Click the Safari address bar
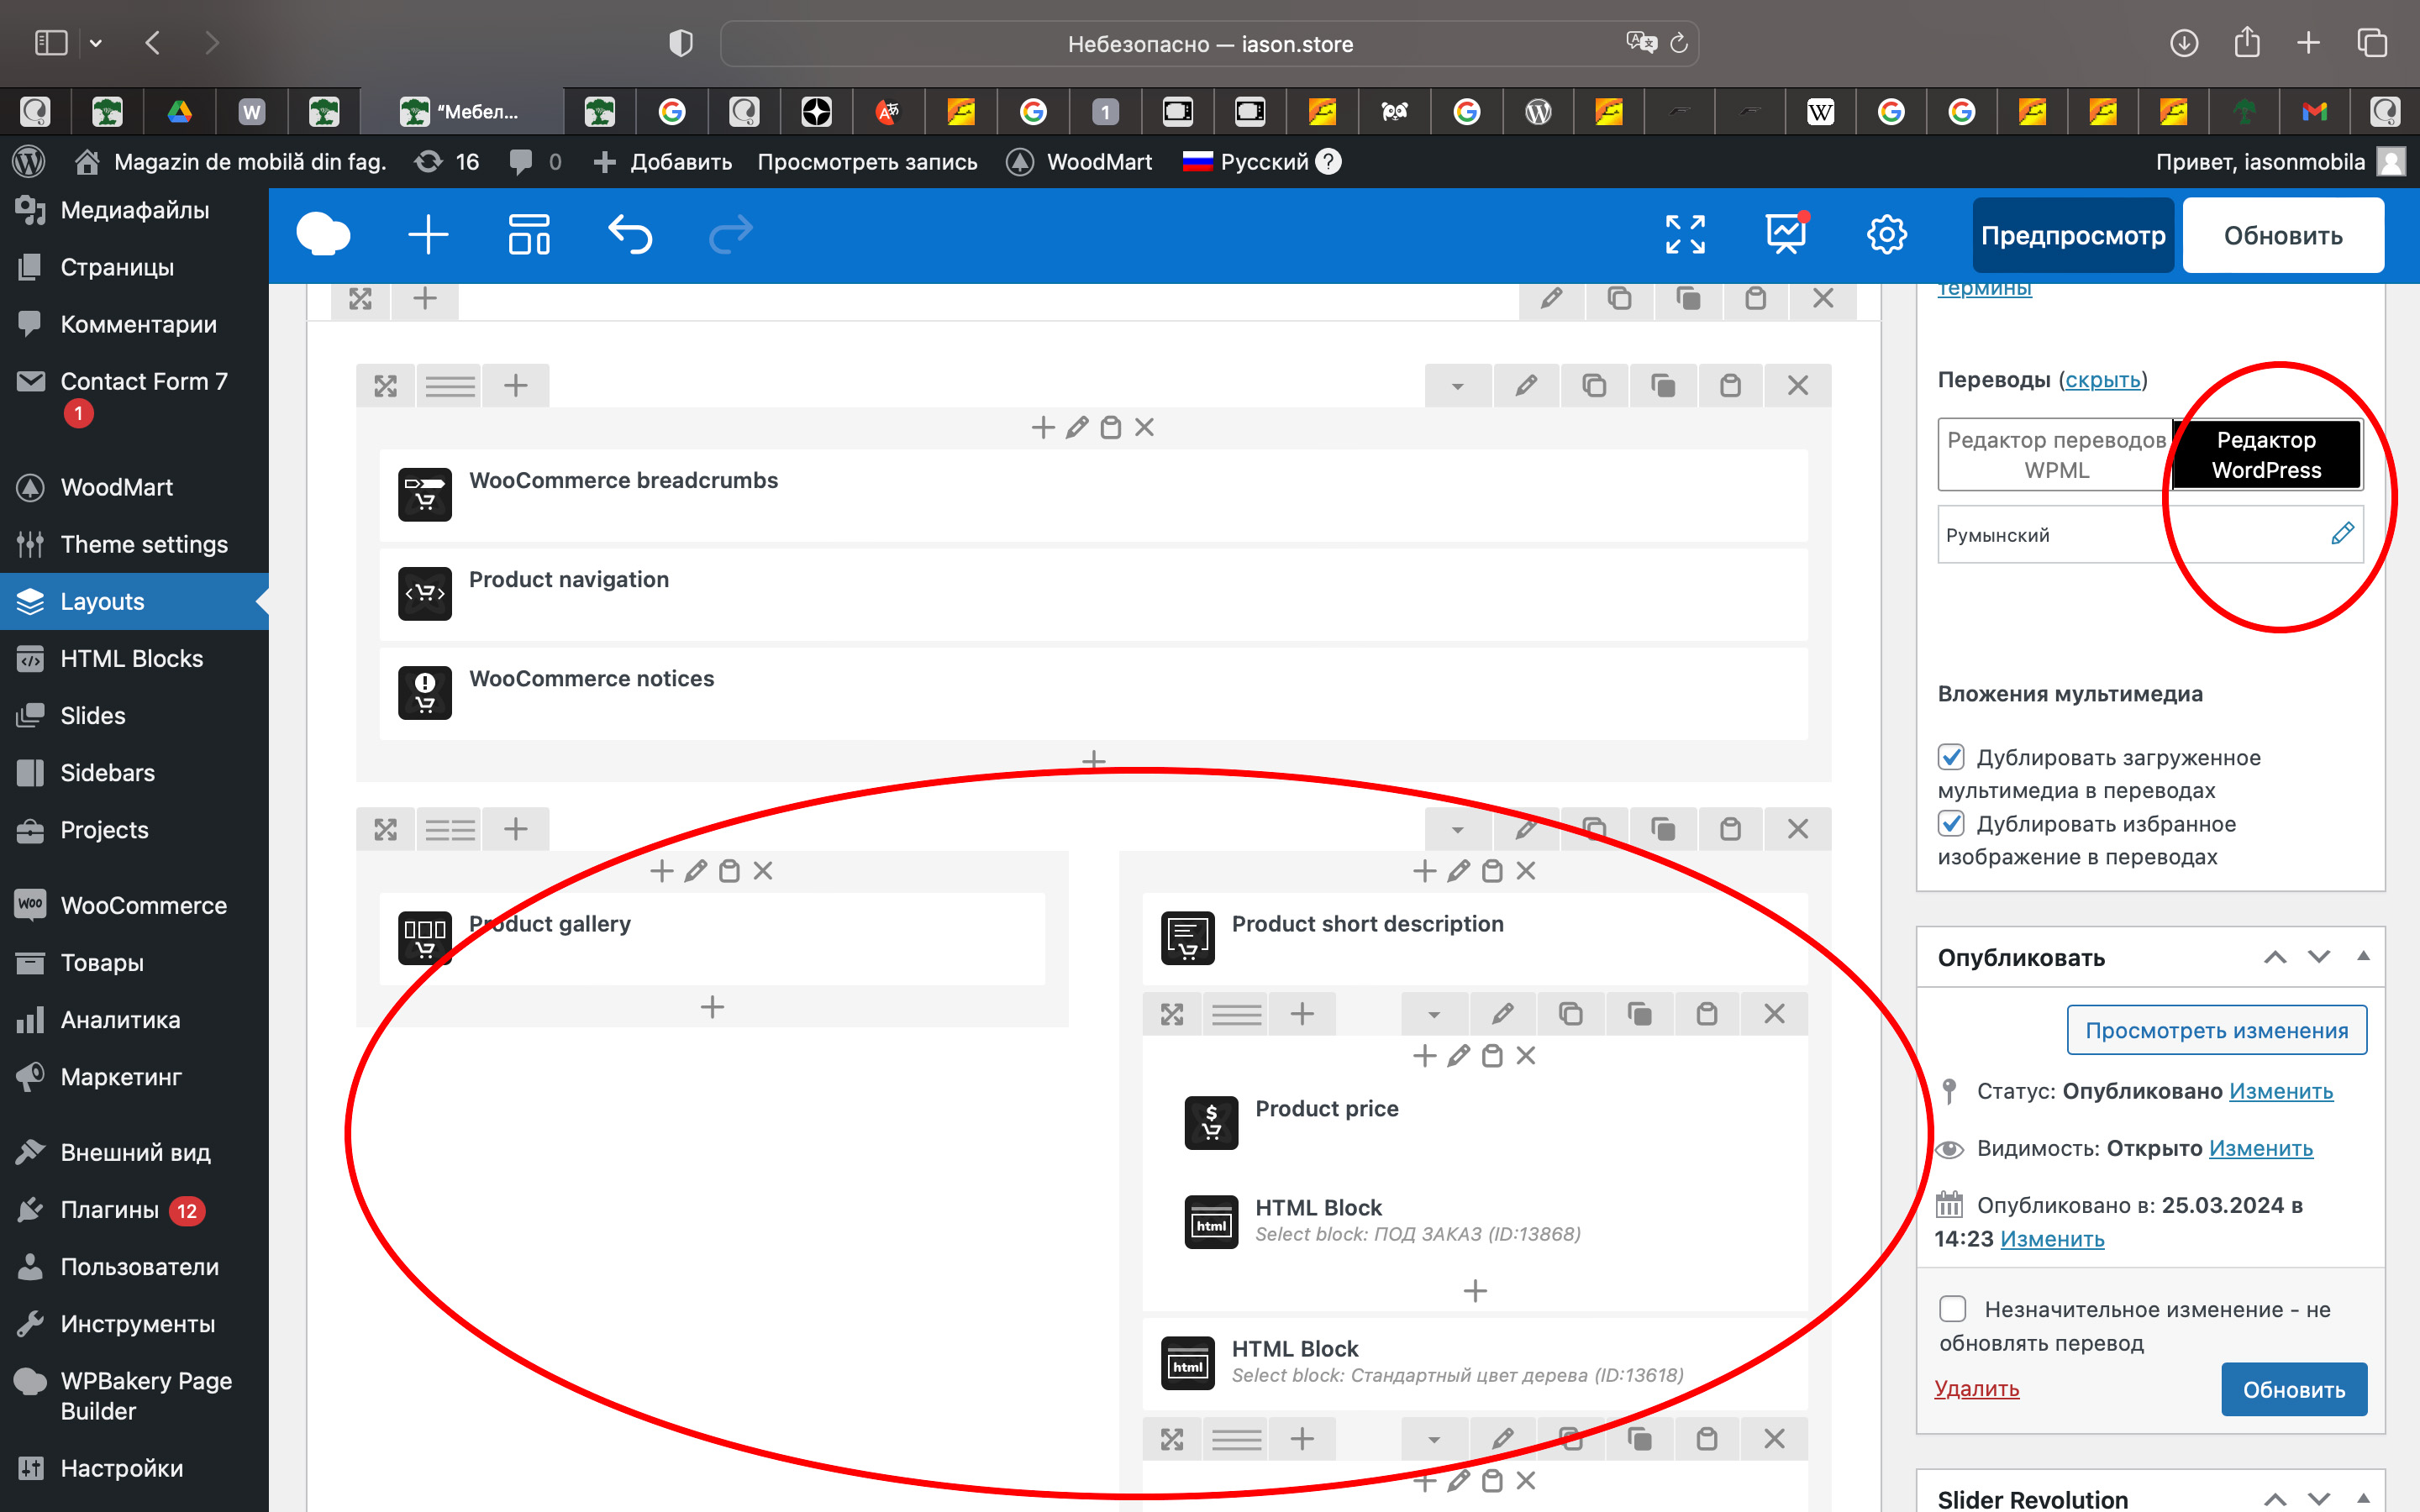2420x1512 pixels. coord(1209,43)
